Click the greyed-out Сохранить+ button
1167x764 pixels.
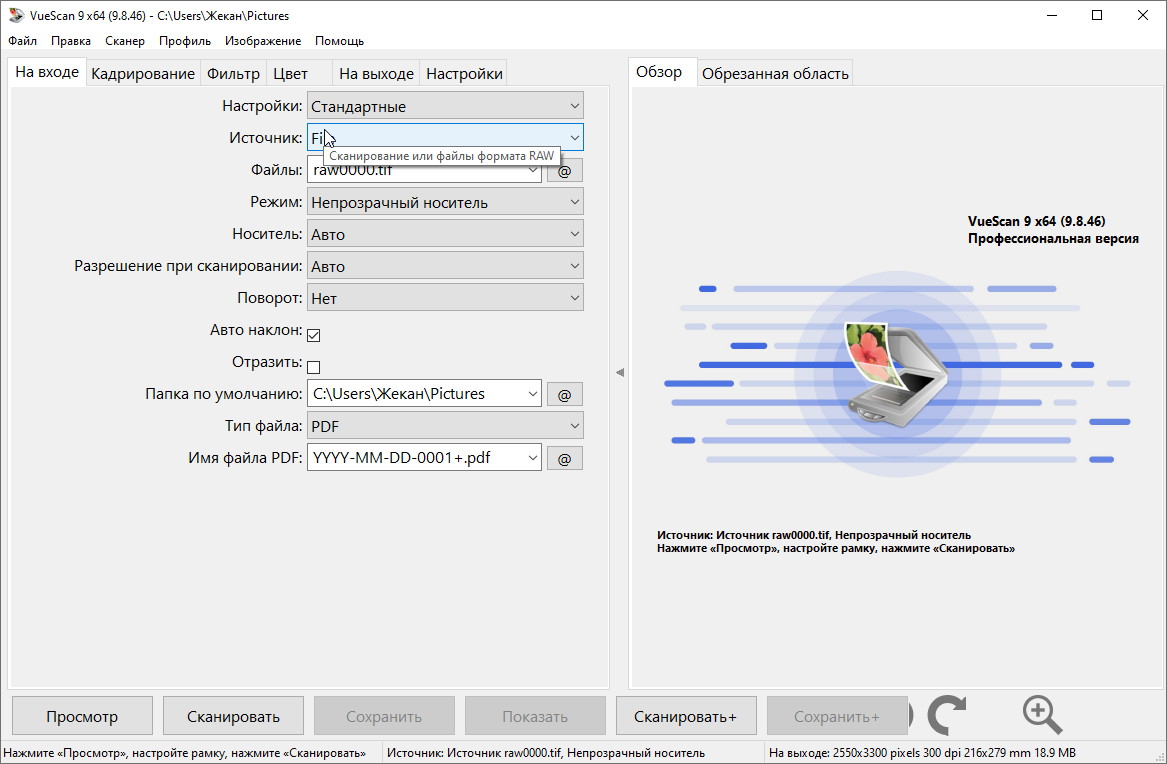(x=837, y=716)
